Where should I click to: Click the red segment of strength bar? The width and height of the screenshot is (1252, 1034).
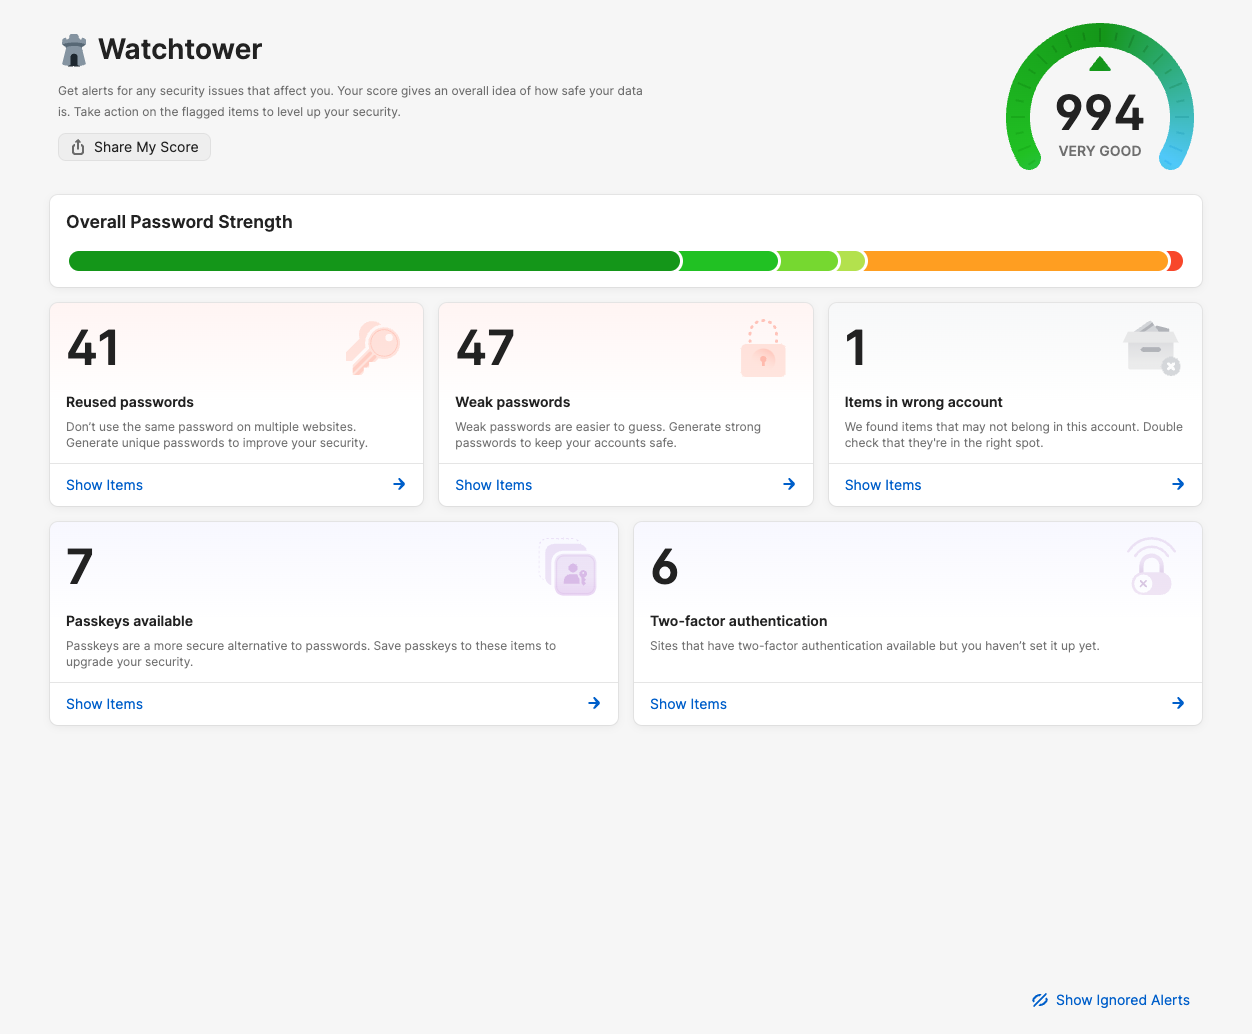click(1176, 261)
